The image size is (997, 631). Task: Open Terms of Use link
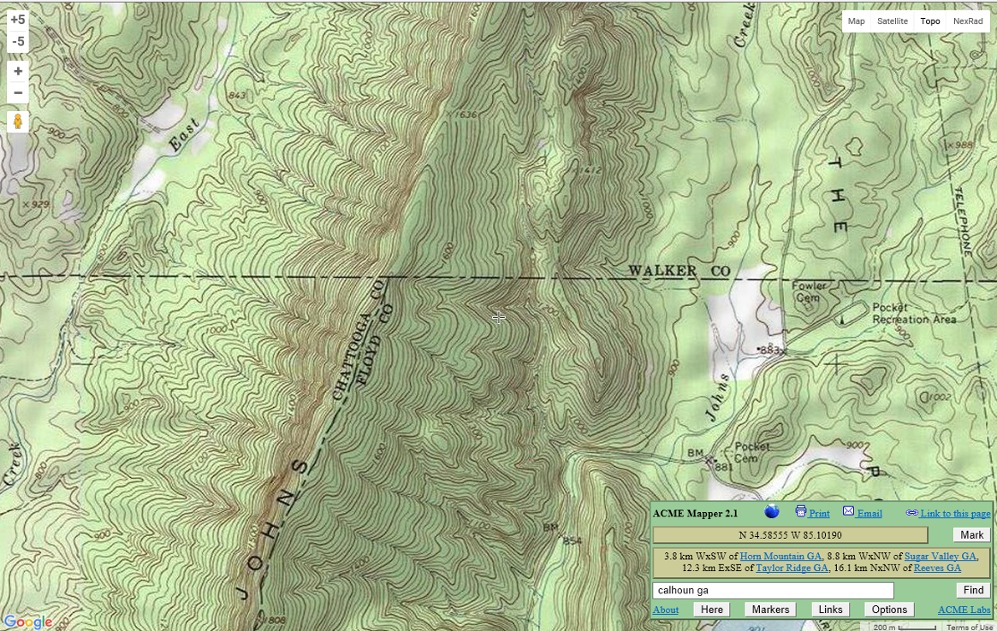click(969, 627)
